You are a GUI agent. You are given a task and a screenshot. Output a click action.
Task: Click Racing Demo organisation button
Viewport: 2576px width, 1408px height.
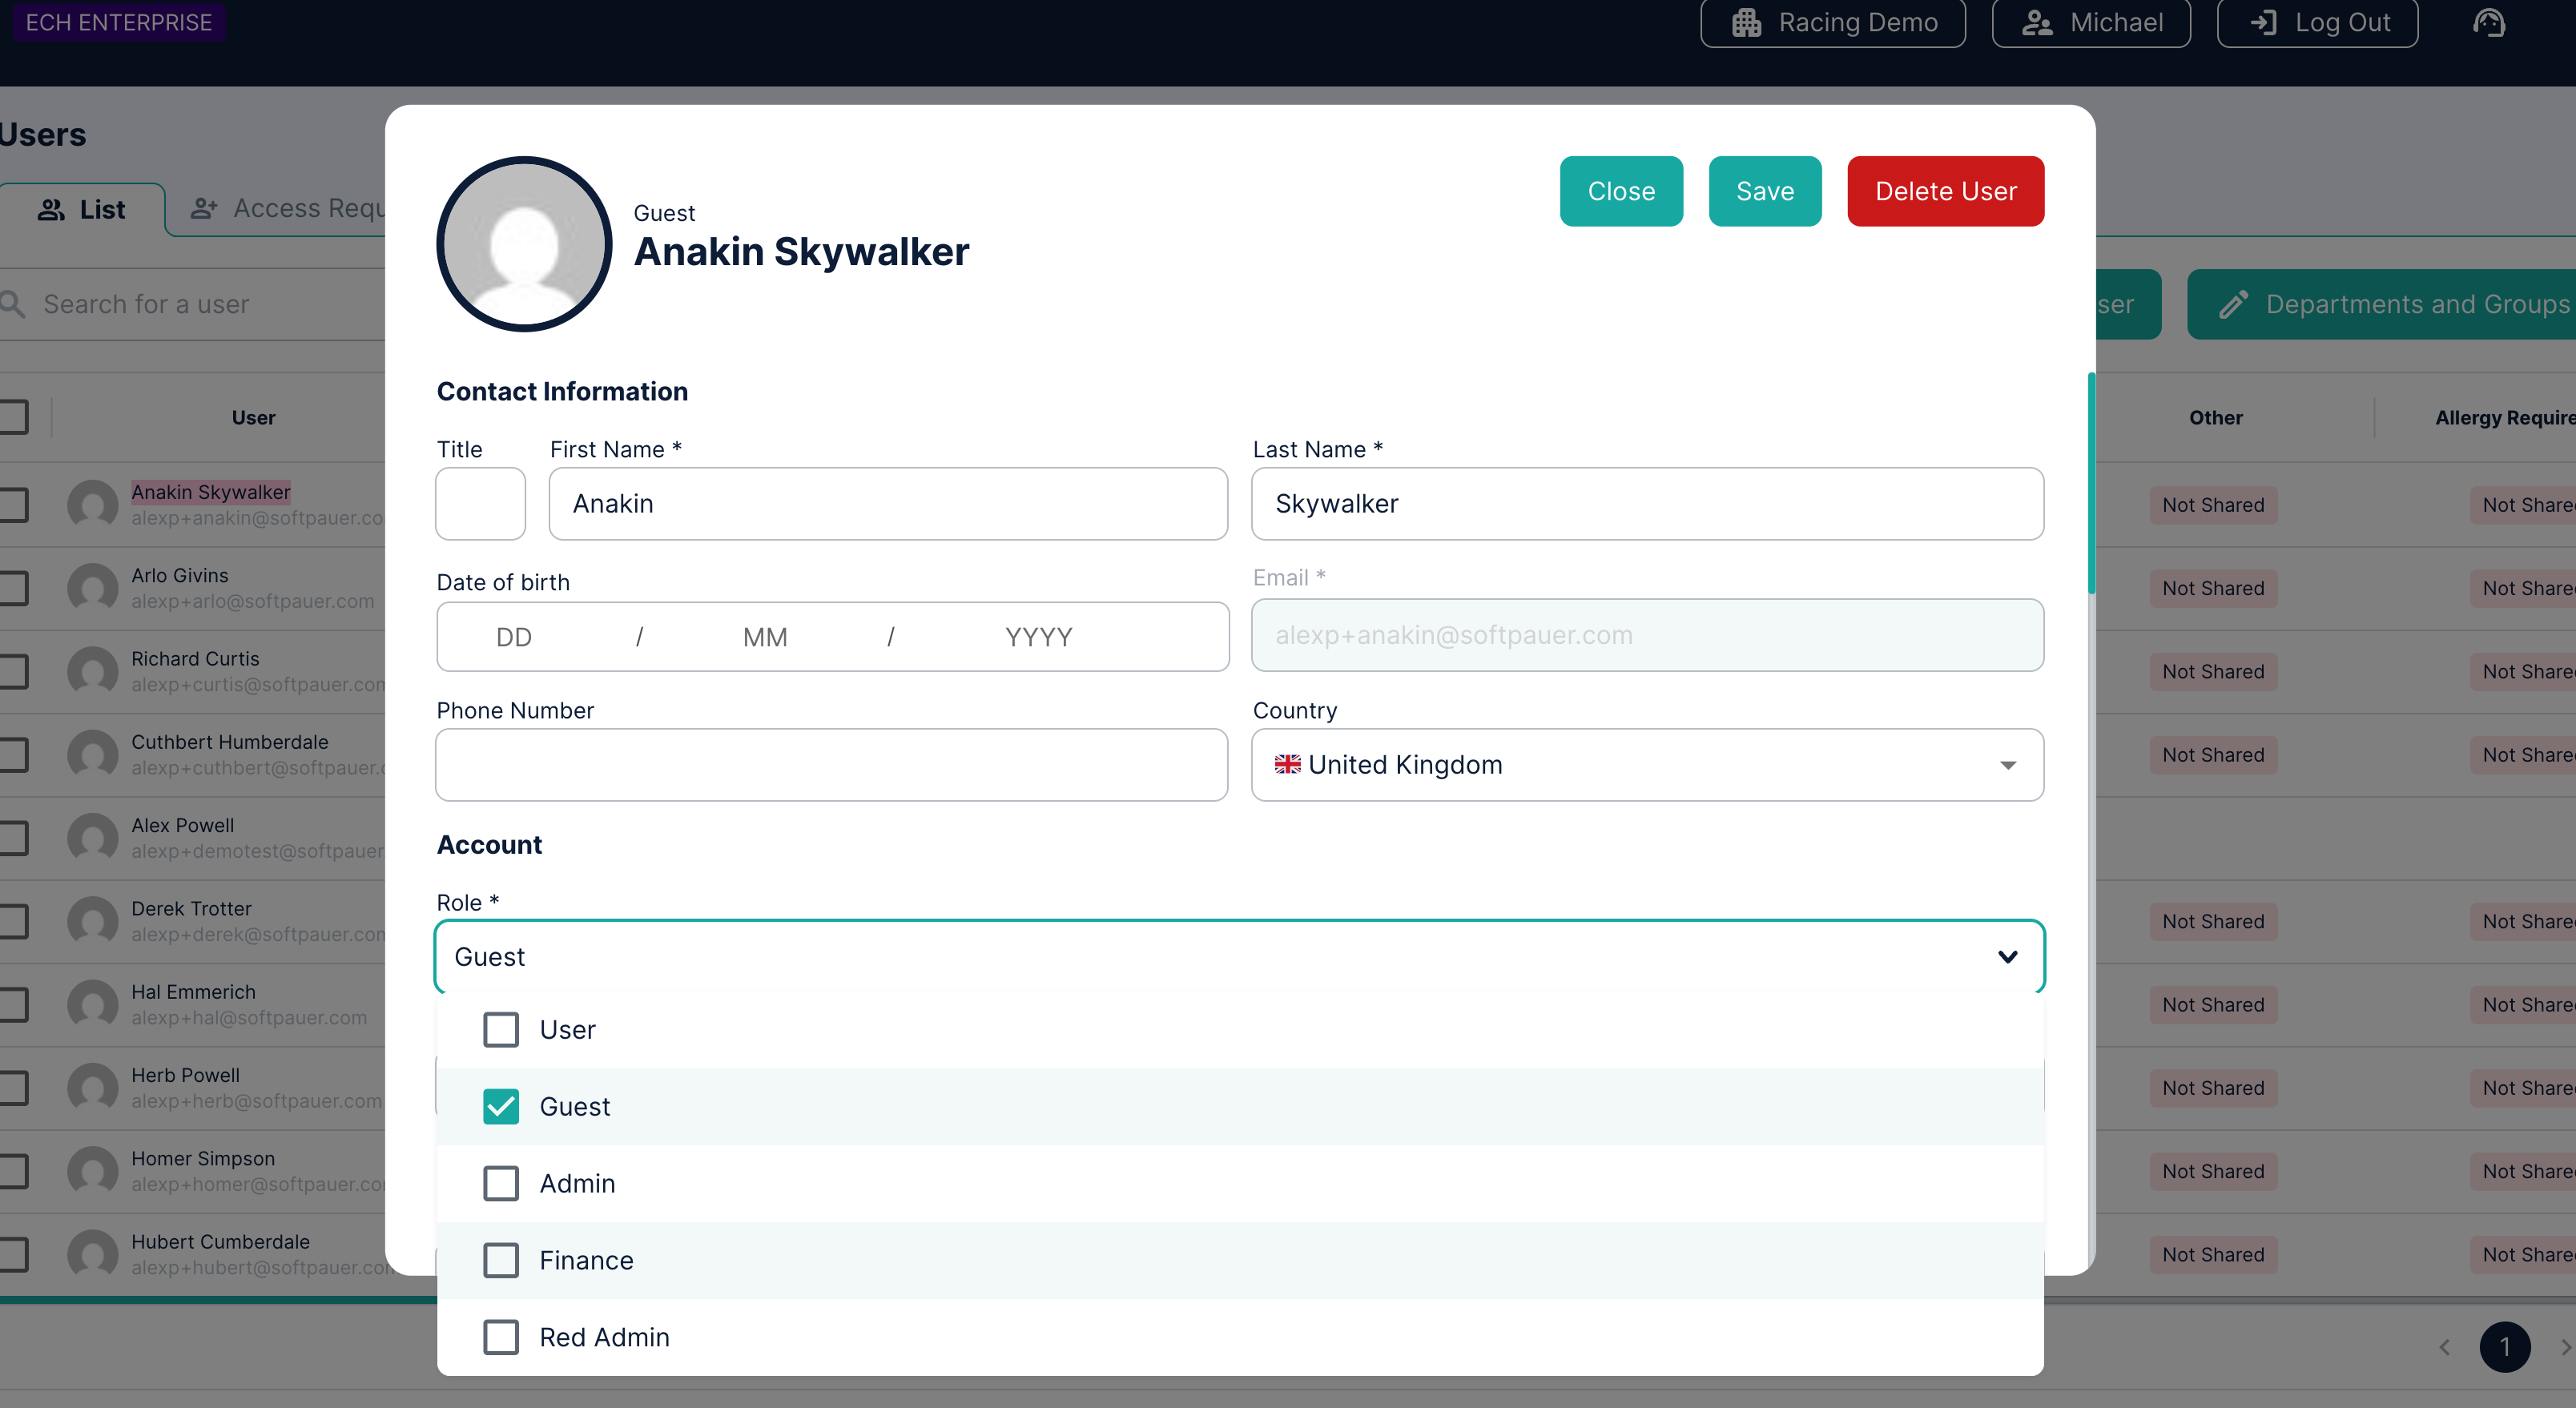[x=1833, y=22]
